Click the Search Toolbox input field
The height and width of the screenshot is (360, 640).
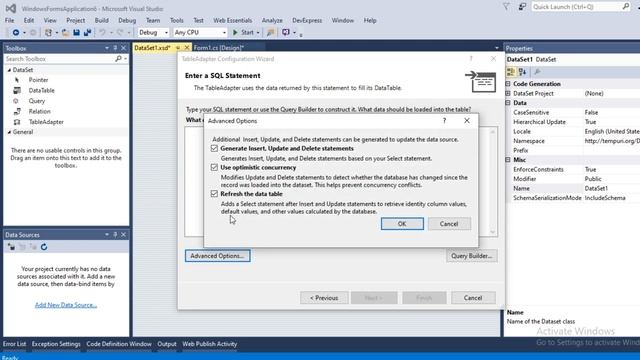pos(59,59)
